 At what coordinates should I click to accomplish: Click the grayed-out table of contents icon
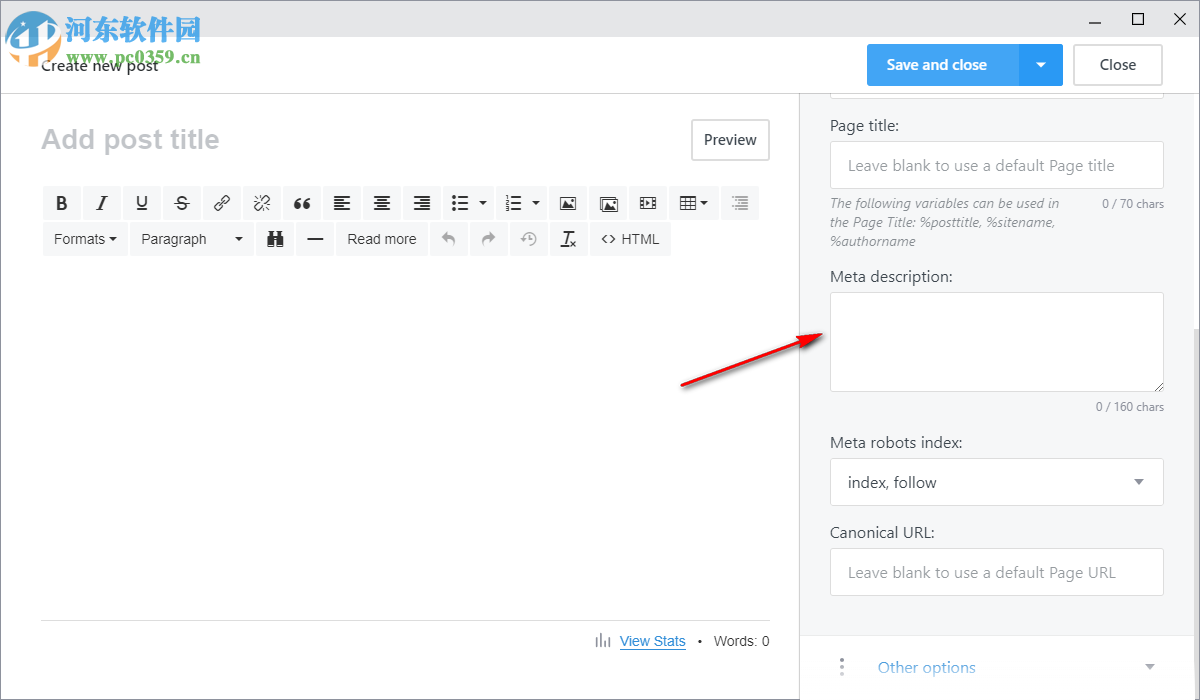pyautogui.click(x=740, y=203)
